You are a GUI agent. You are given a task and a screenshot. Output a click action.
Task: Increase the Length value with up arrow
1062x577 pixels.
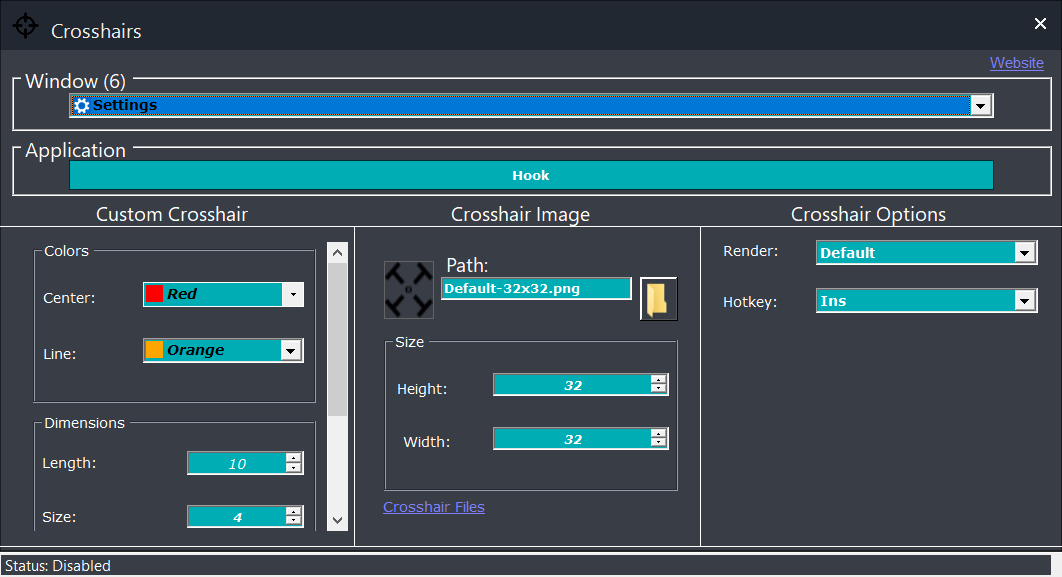(x=293, y=458)
